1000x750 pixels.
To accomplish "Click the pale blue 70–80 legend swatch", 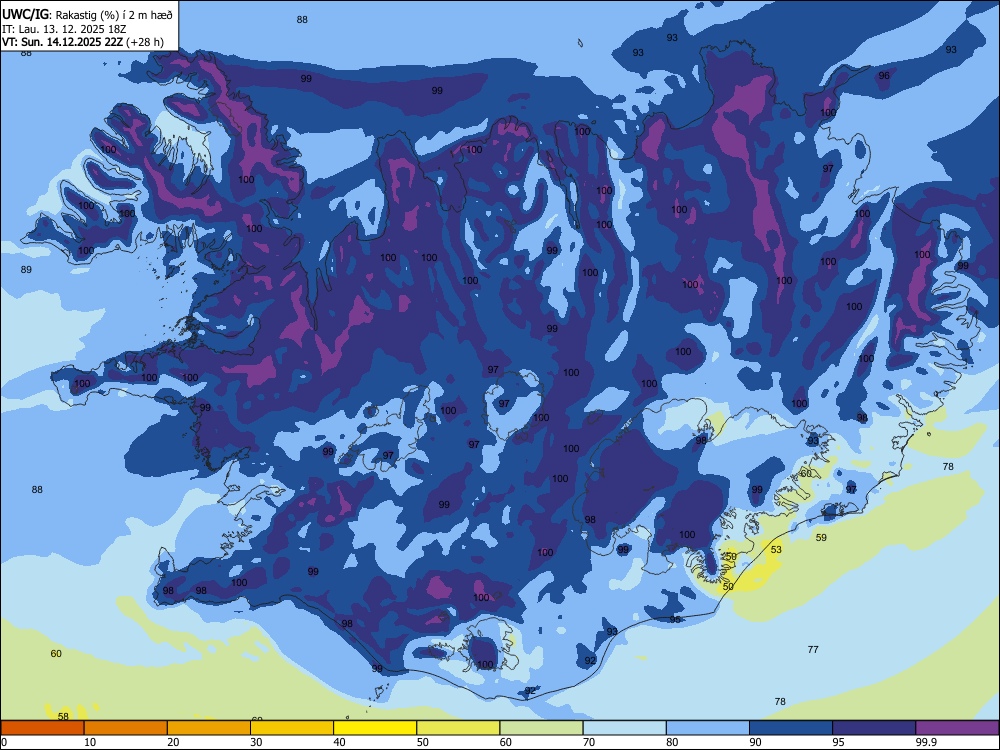I will [x=624, y=728].
